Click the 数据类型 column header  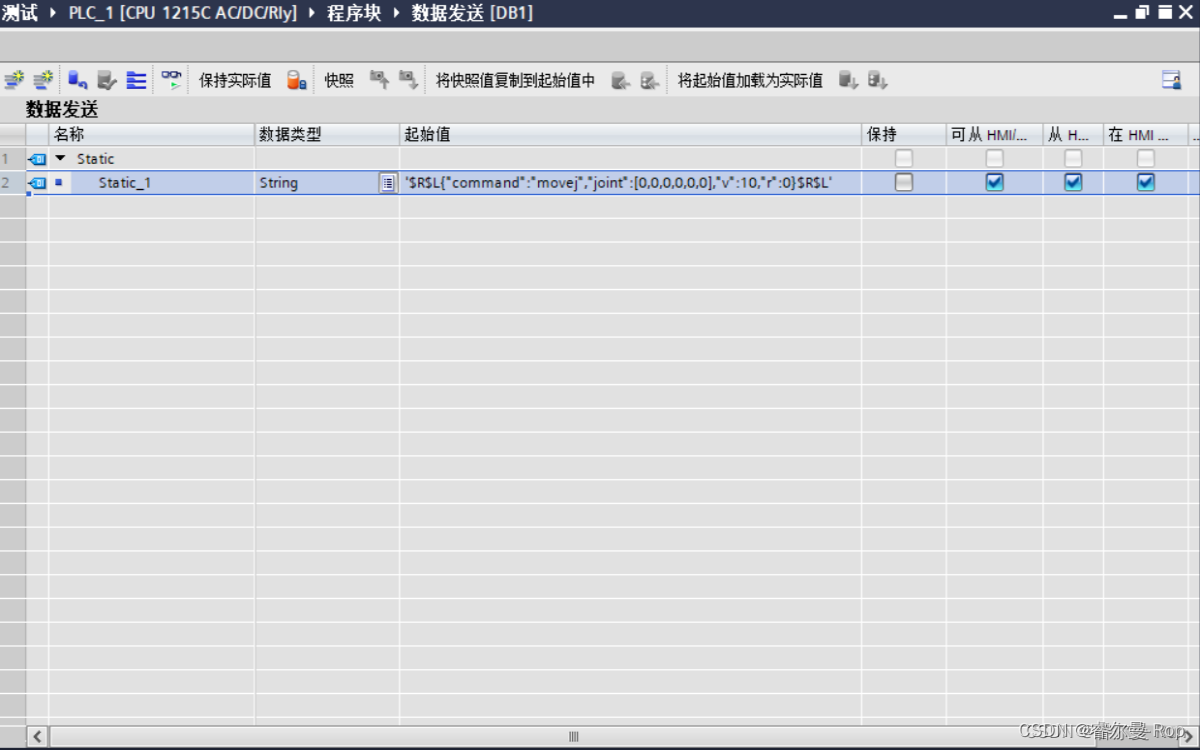pyautogui.click(x=327, y=134)
